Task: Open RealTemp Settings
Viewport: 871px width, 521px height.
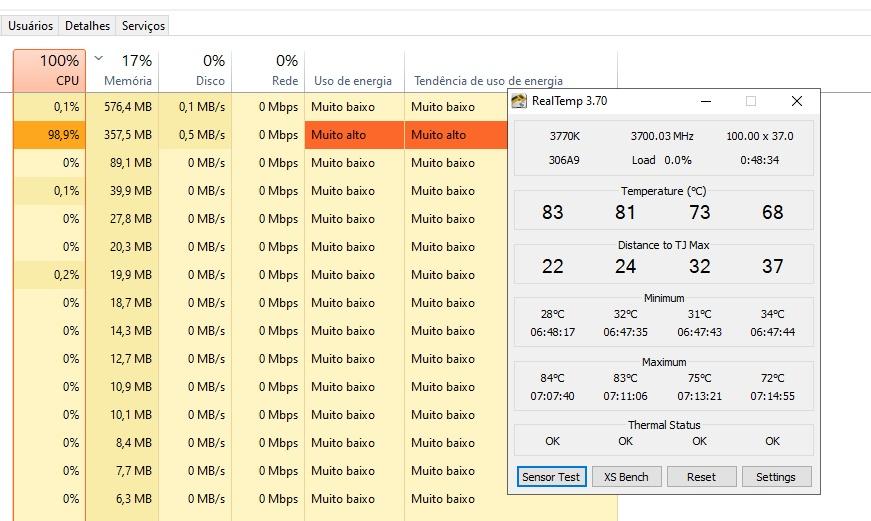Action: [x=776, y=477]
